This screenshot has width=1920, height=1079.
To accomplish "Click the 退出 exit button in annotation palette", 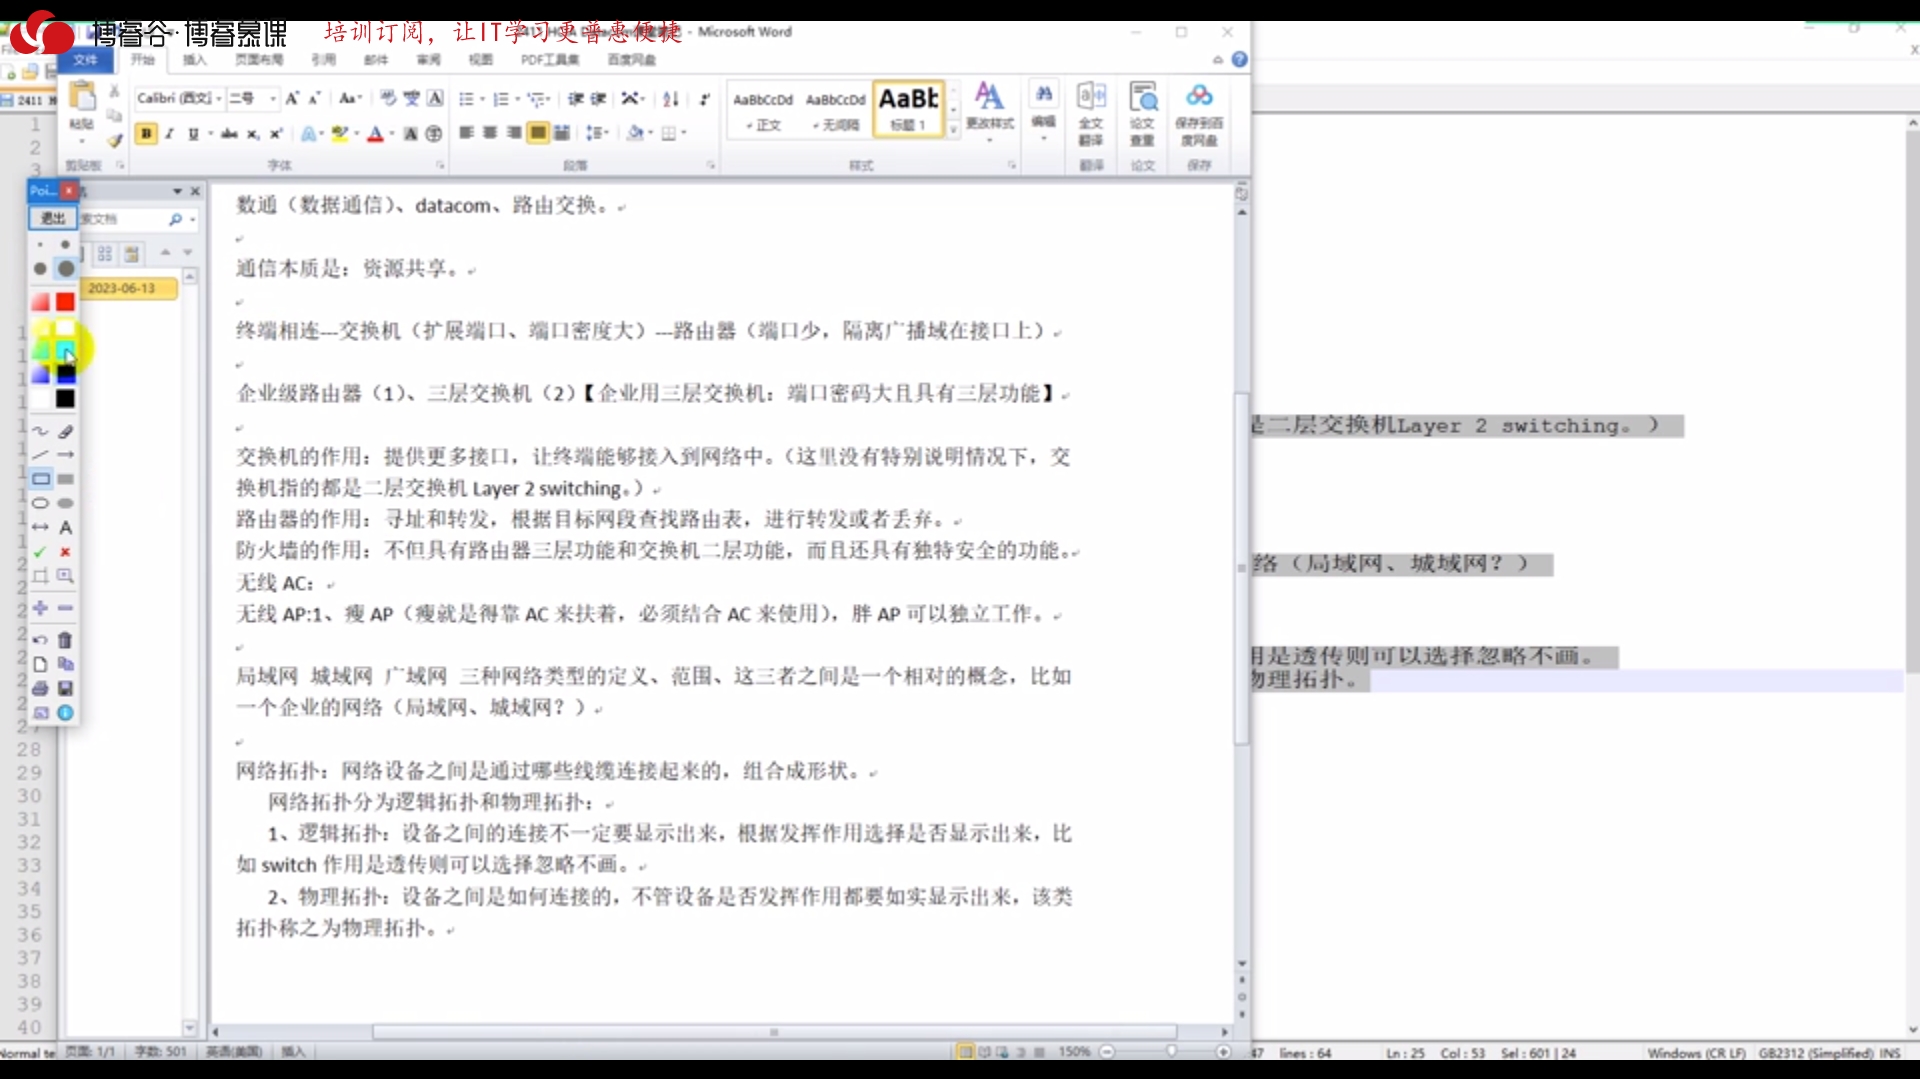I will tap(52, 218).
